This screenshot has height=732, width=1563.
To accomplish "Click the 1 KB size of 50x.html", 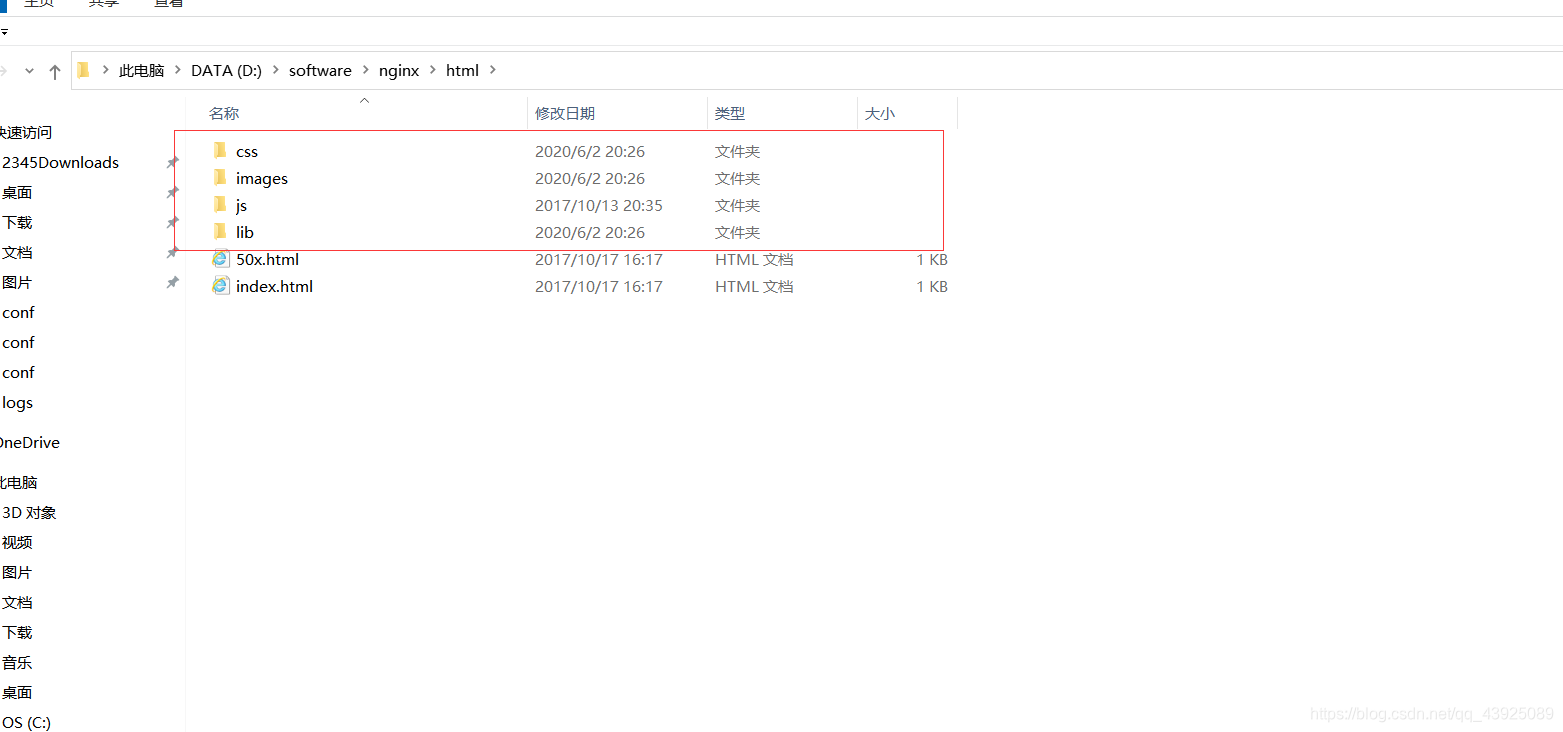I will [x=932, y=260].
